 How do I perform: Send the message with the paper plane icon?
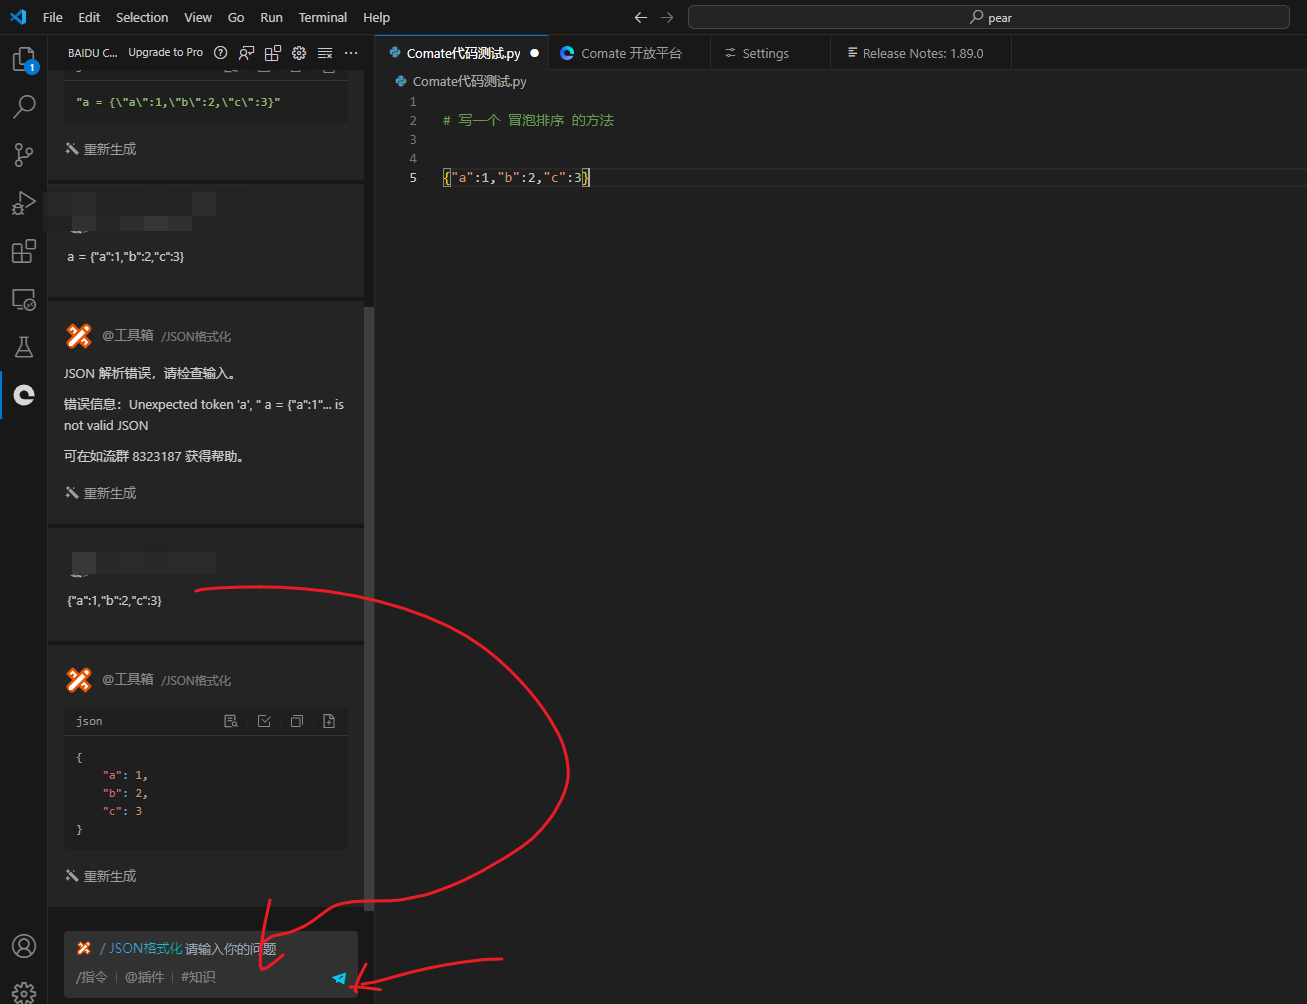(339, 978)
